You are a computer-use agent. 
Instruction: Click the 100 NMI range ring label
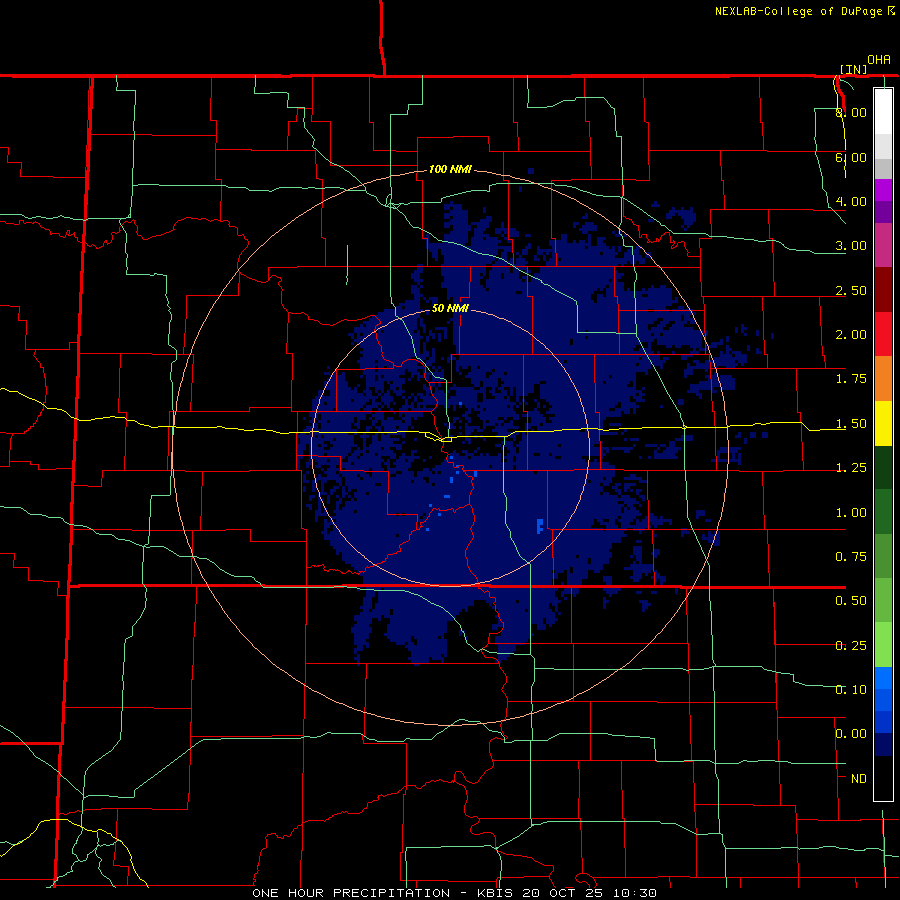450,169
